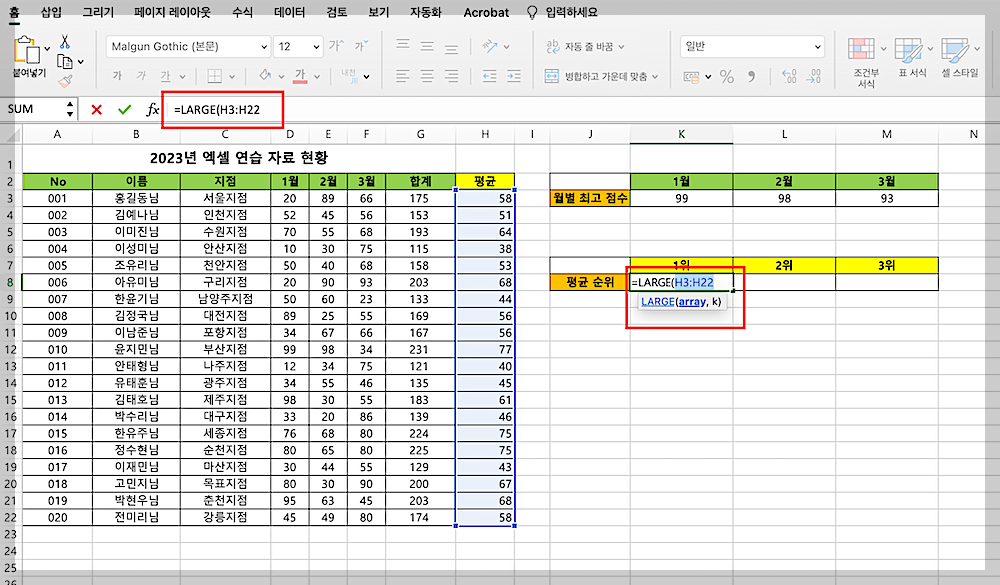Click the LARGE function tooltip link
The image size is (1000, 585).
point(658,301)
